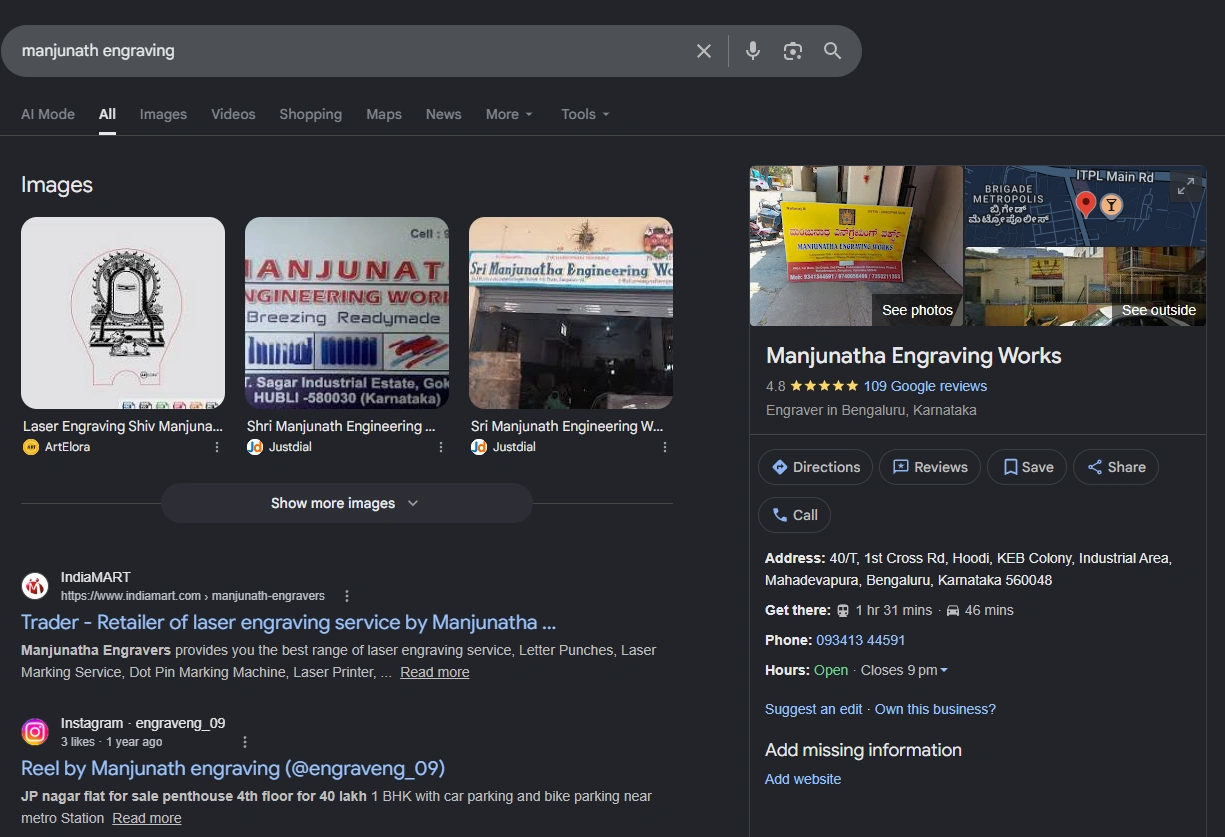
Task: Switch to News tab
Action: coord(443,114)
